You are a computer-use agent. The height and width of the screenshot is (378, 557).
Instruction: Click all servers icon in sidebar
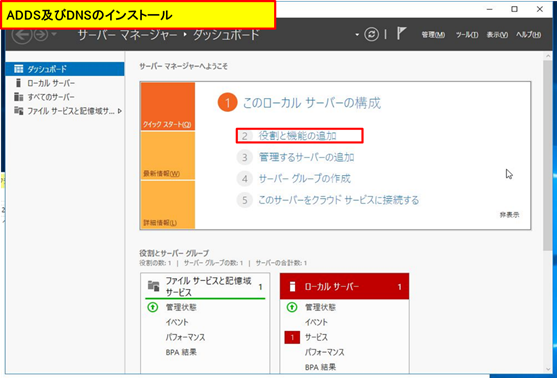[x=18, y=97]
